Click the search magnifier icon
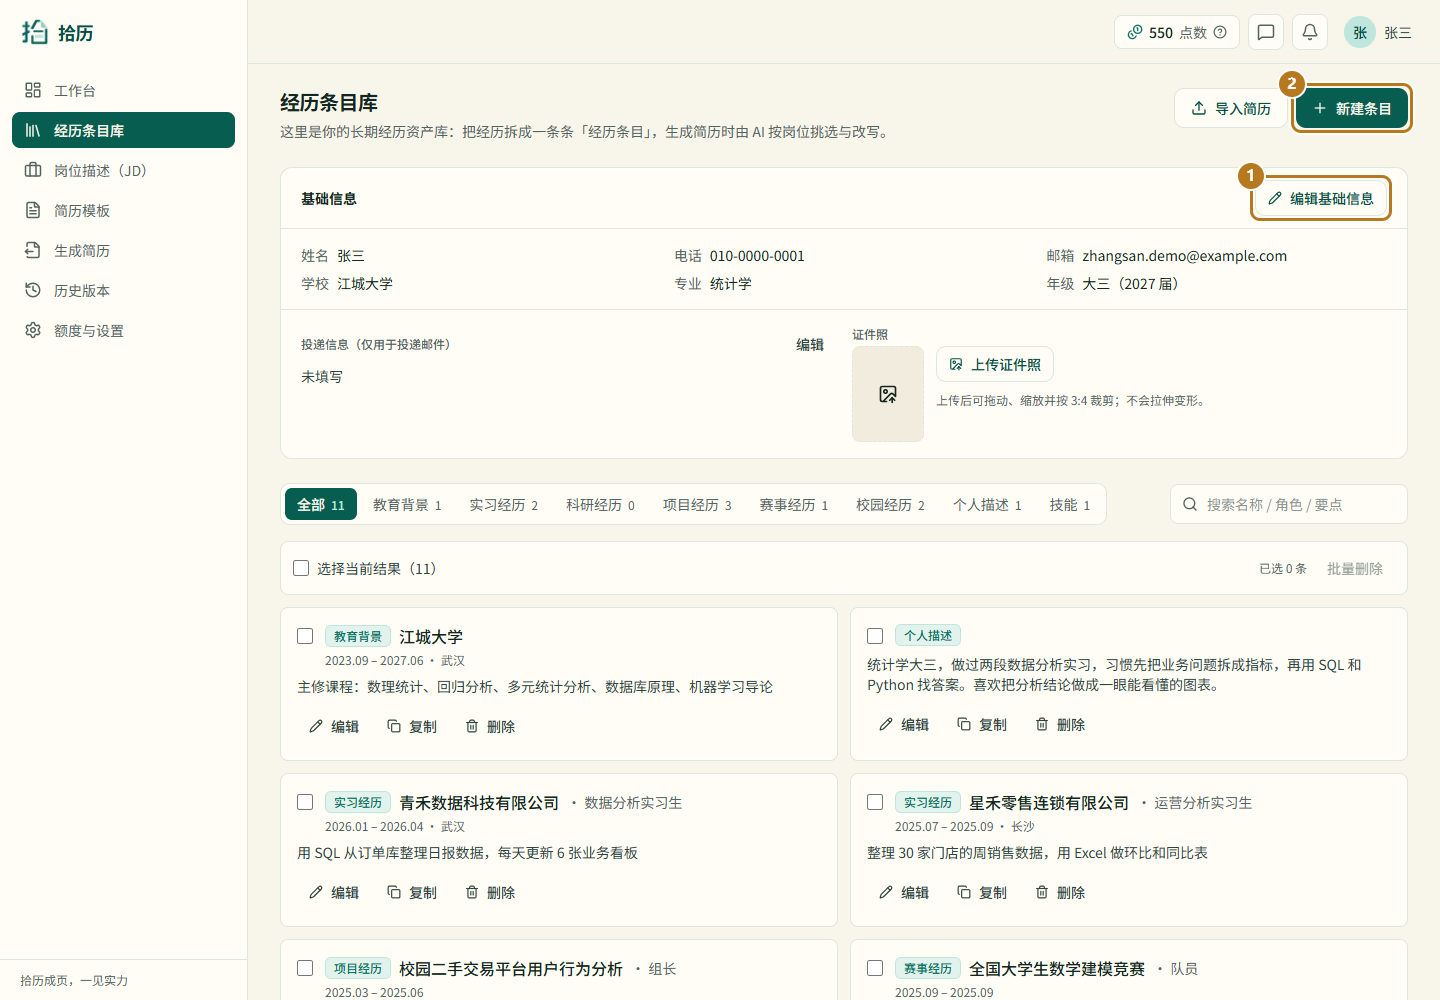Image resolution: width=1440 pixels, height=1000 pixels. [x=1190, y=504]
